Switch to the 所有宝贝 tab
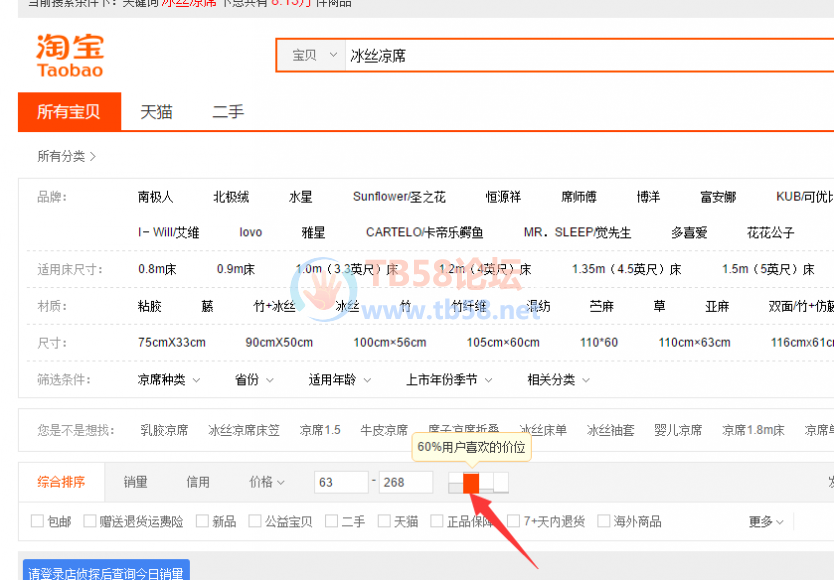The width and height of the screenshot is (834, 580). pyautogui.click(x=69, y=112)
